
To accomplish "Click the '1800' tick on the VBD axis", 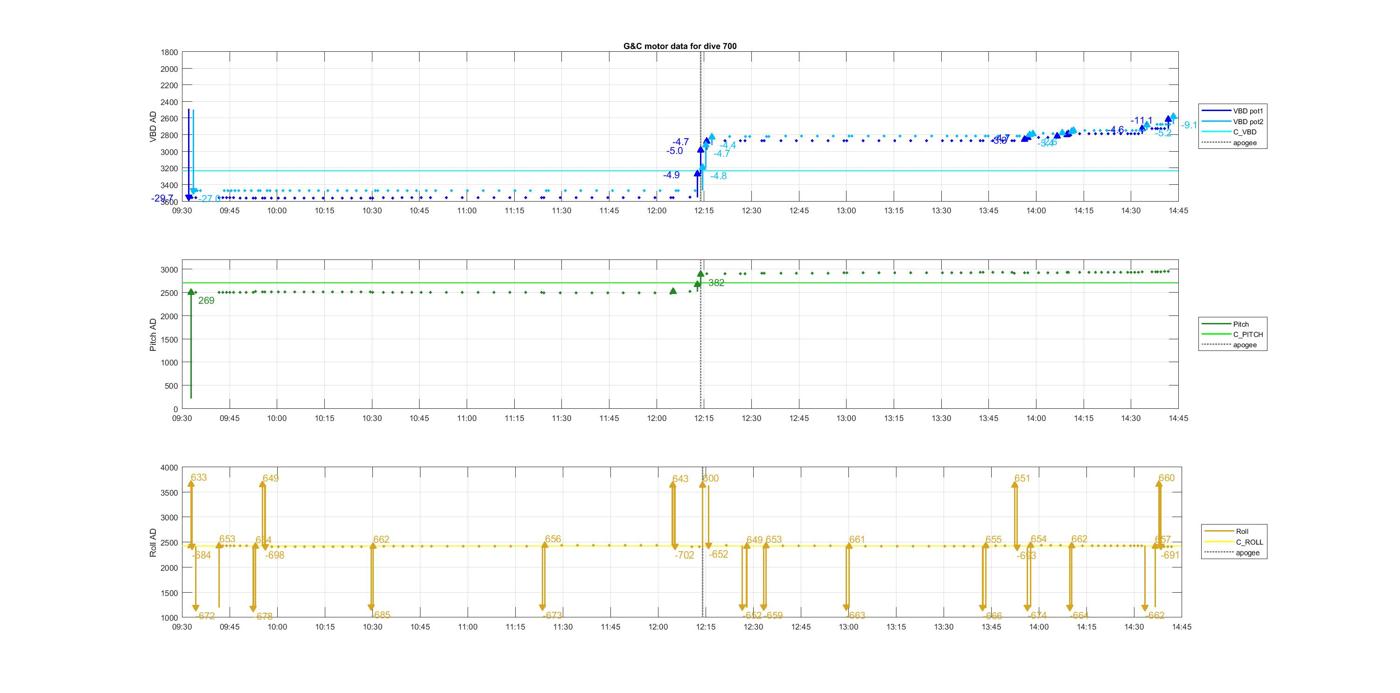I will [169, 52].
